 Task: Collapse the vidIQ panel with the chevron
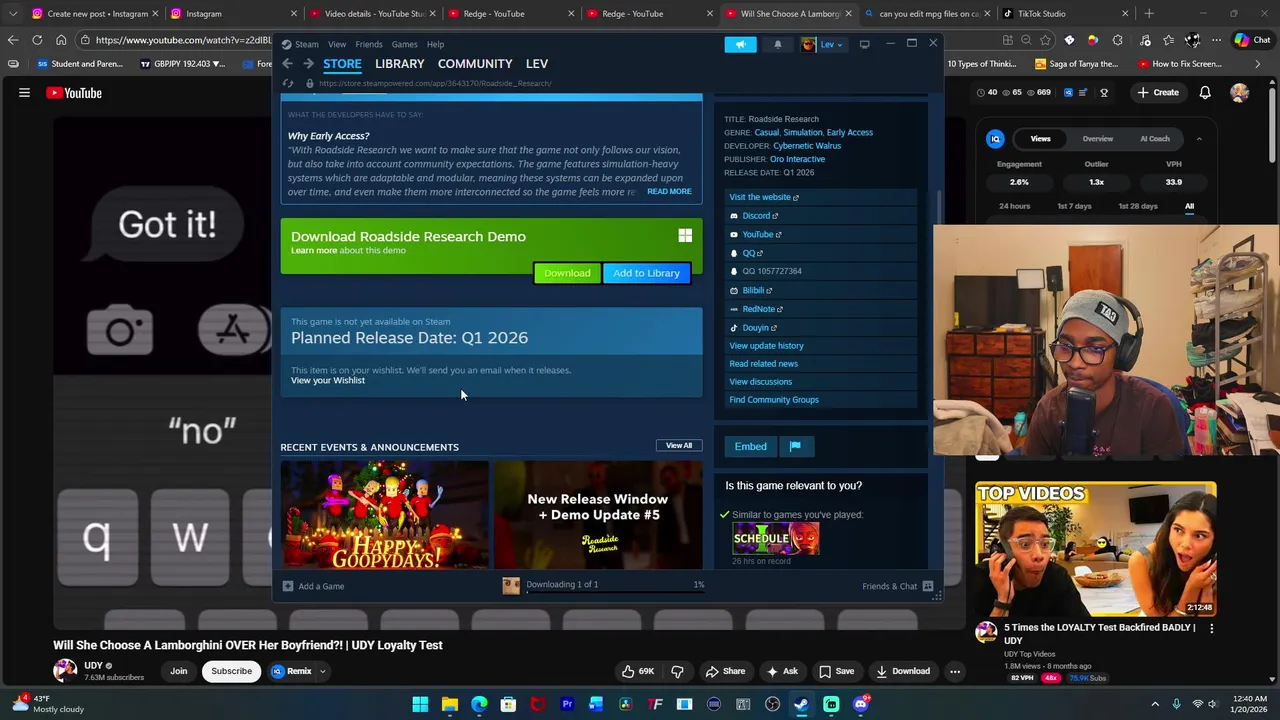[1199, 139]
